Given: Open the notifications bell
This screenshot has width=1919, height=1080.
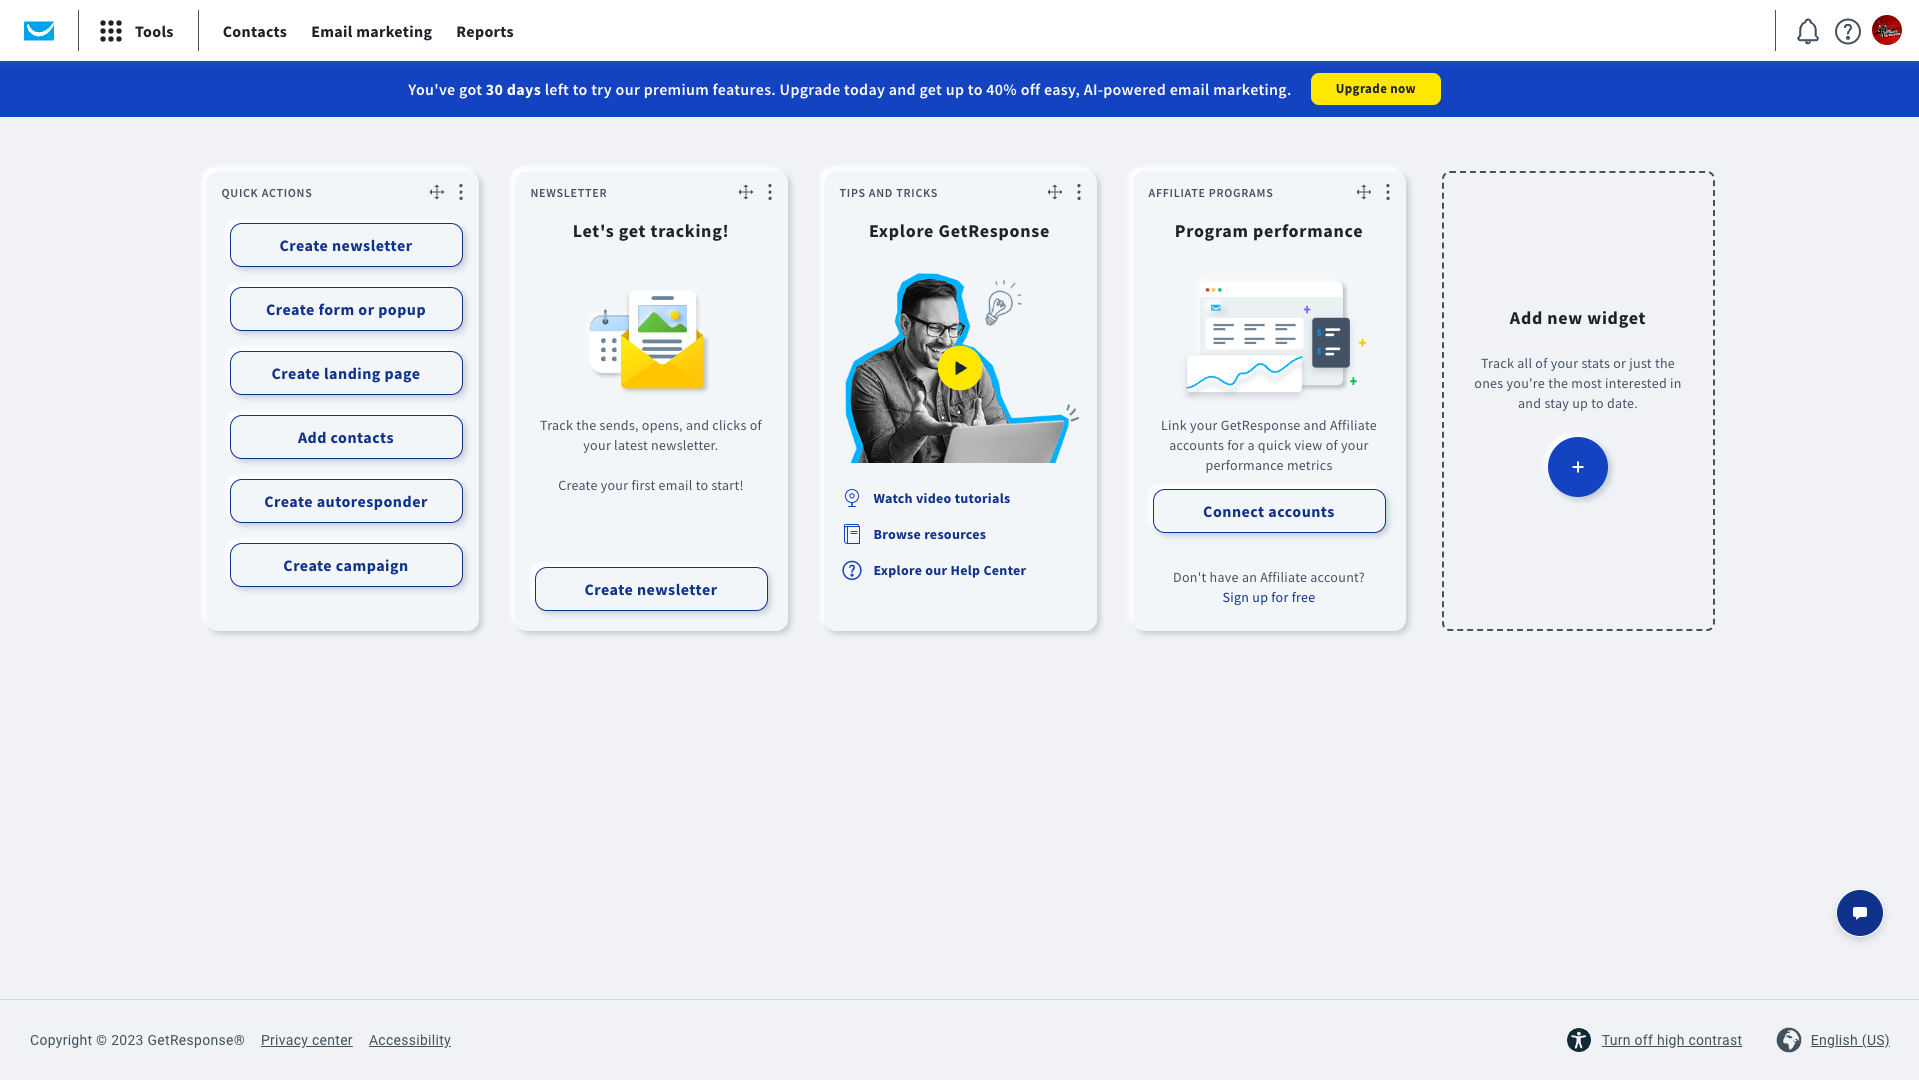Looking at the screenshot, I should coord(1807,32).
